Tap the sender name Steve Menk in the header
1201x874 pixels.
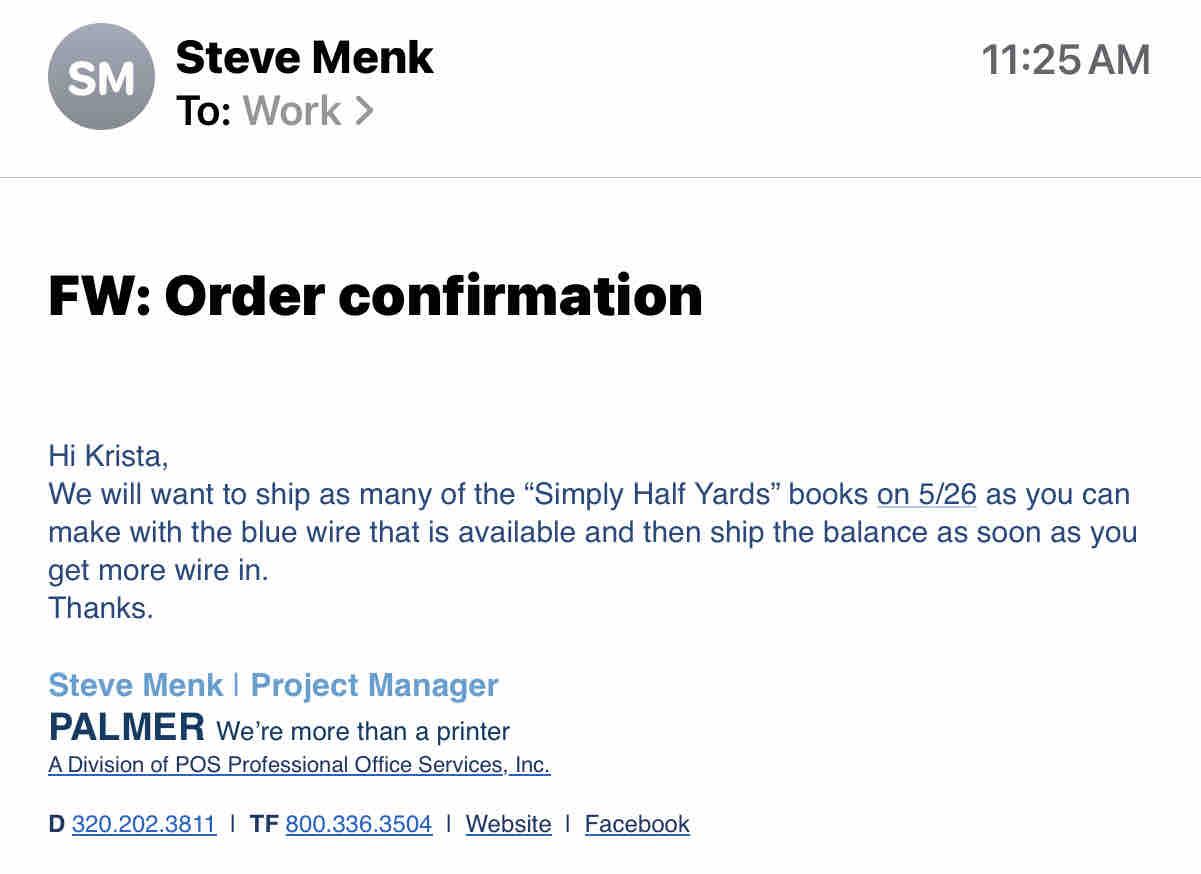[304, 58]
